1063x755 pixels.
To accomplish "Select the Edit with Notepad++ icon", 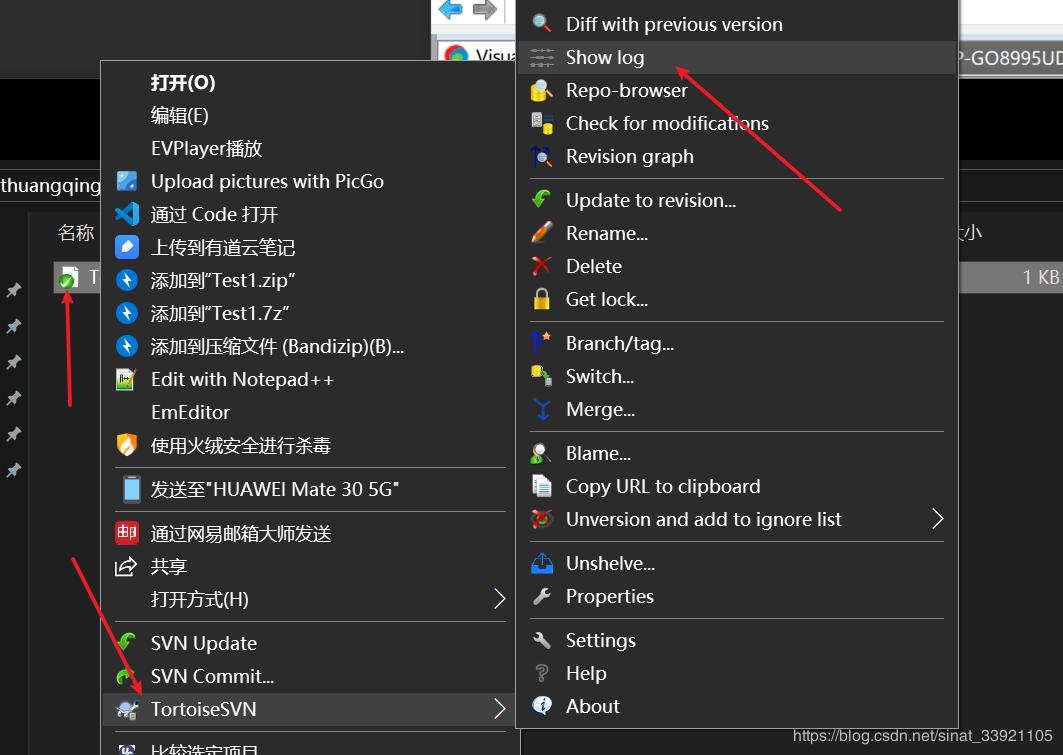I will point(126,379).
